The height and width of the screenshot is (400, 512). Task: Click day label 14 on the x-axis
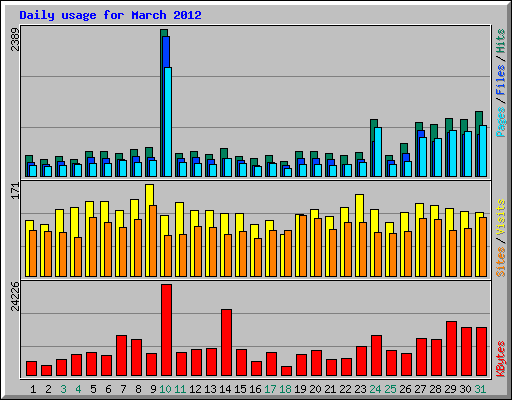point(225,389)
